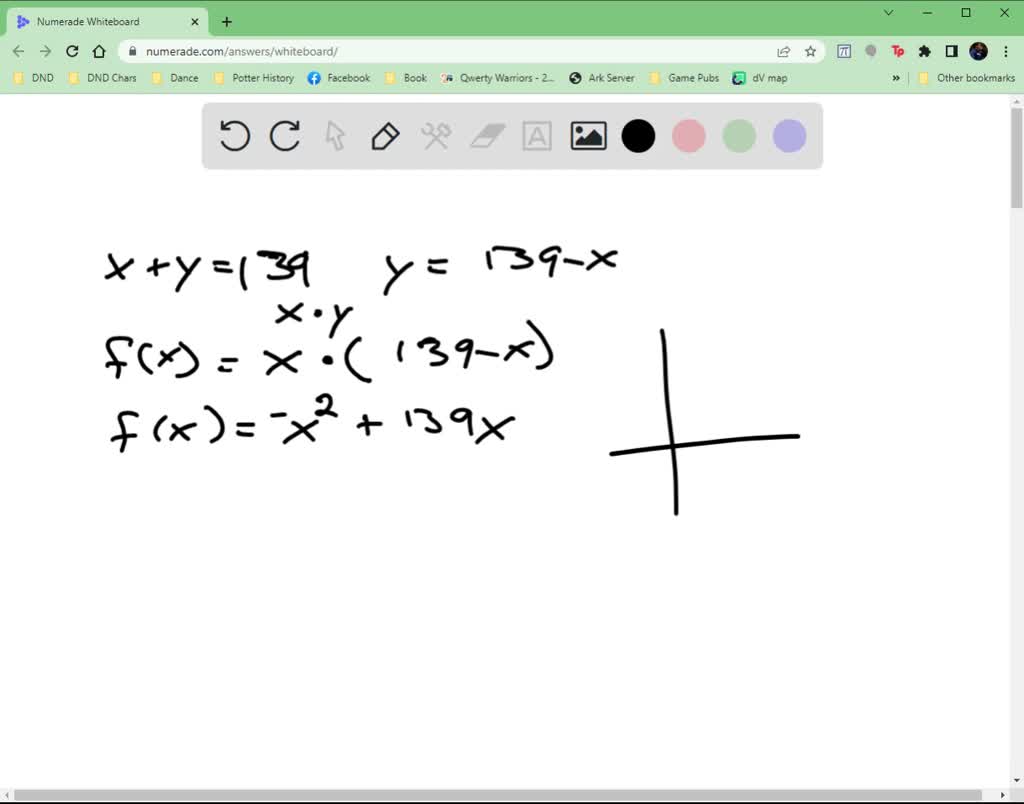Select the black color on the toolbar
The image size is (1024, 804).
638,136
